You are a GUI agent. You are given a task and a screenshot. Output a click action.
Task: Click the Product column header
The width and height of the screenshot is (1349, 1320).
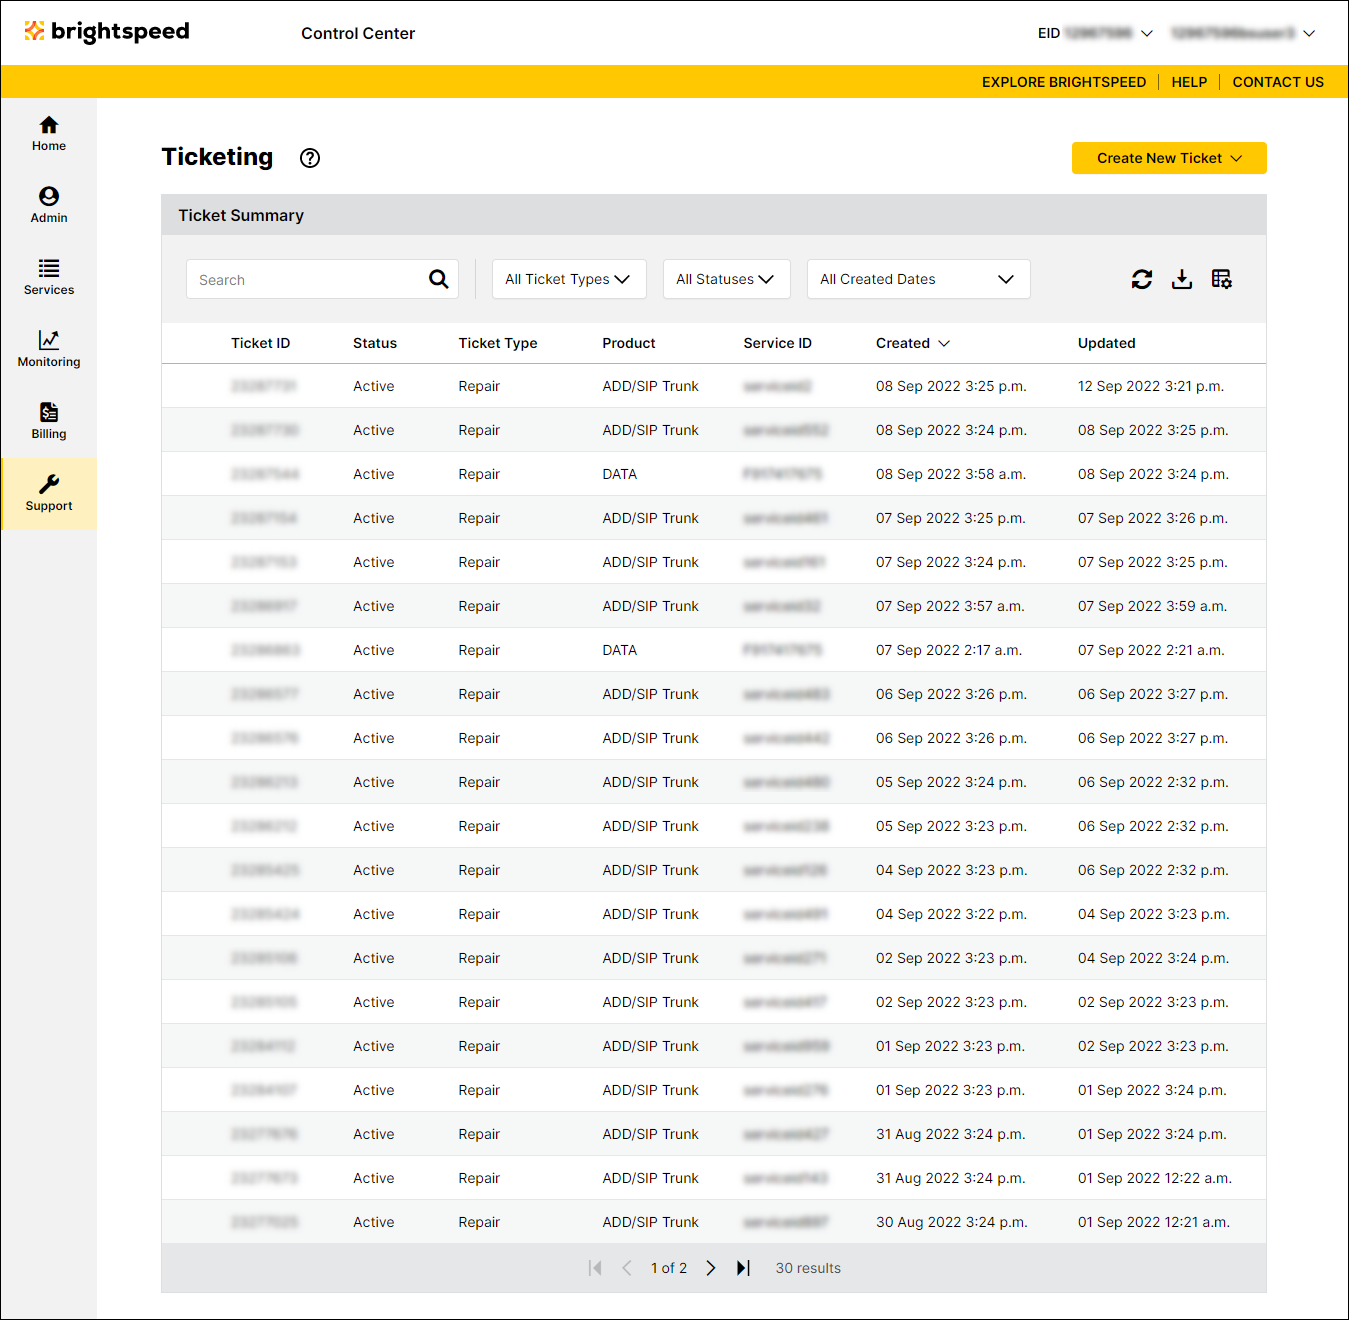click(x=629, y=343)
